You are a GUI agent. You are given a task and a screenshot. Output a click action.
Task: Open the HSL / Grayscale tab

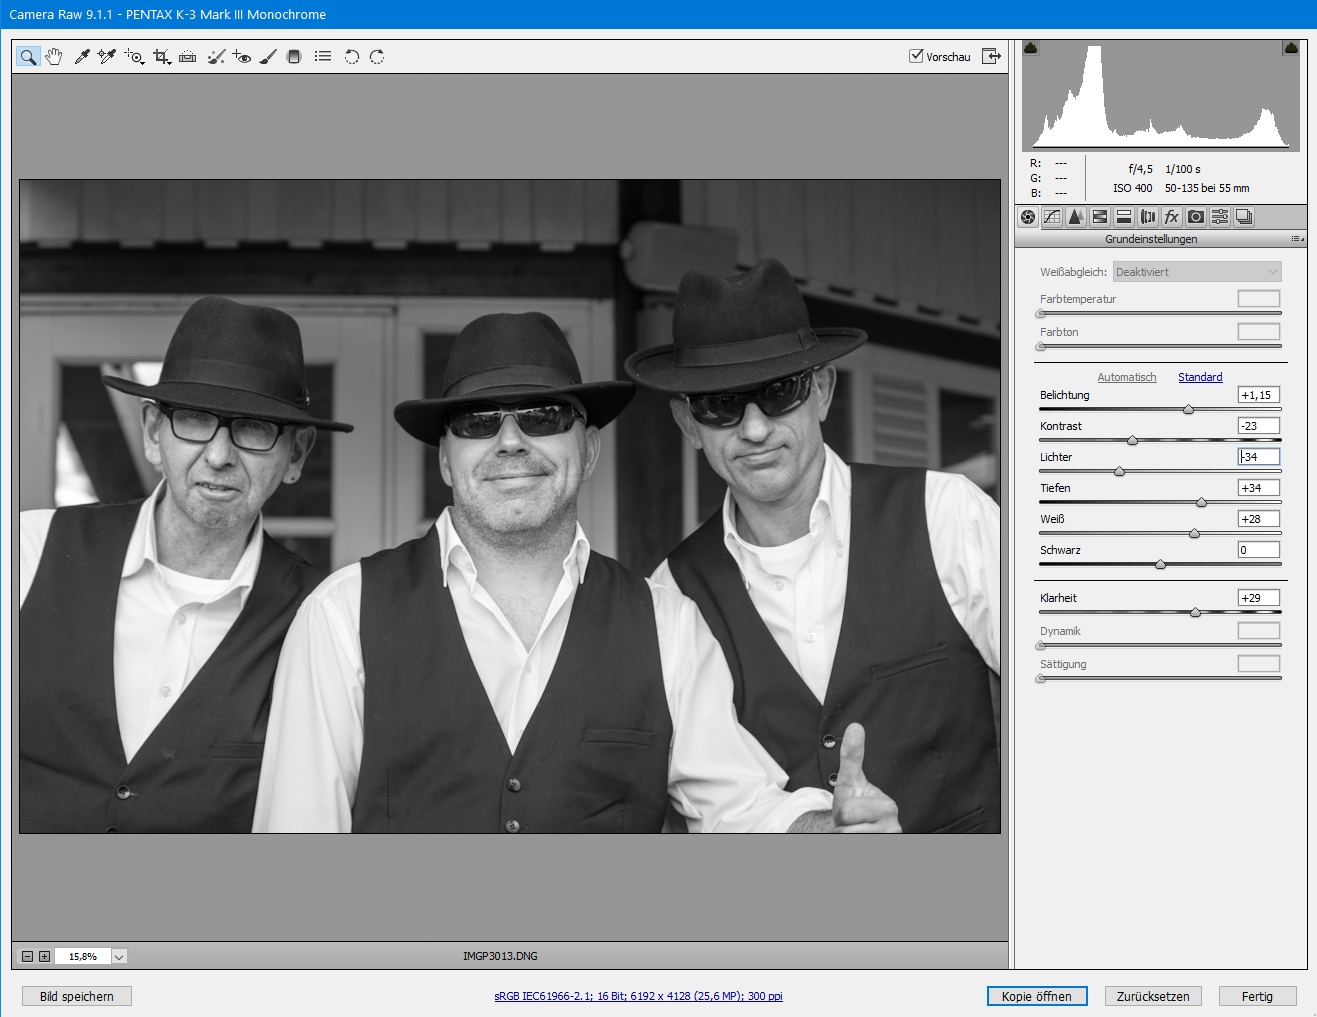(x=1100, y=217)
